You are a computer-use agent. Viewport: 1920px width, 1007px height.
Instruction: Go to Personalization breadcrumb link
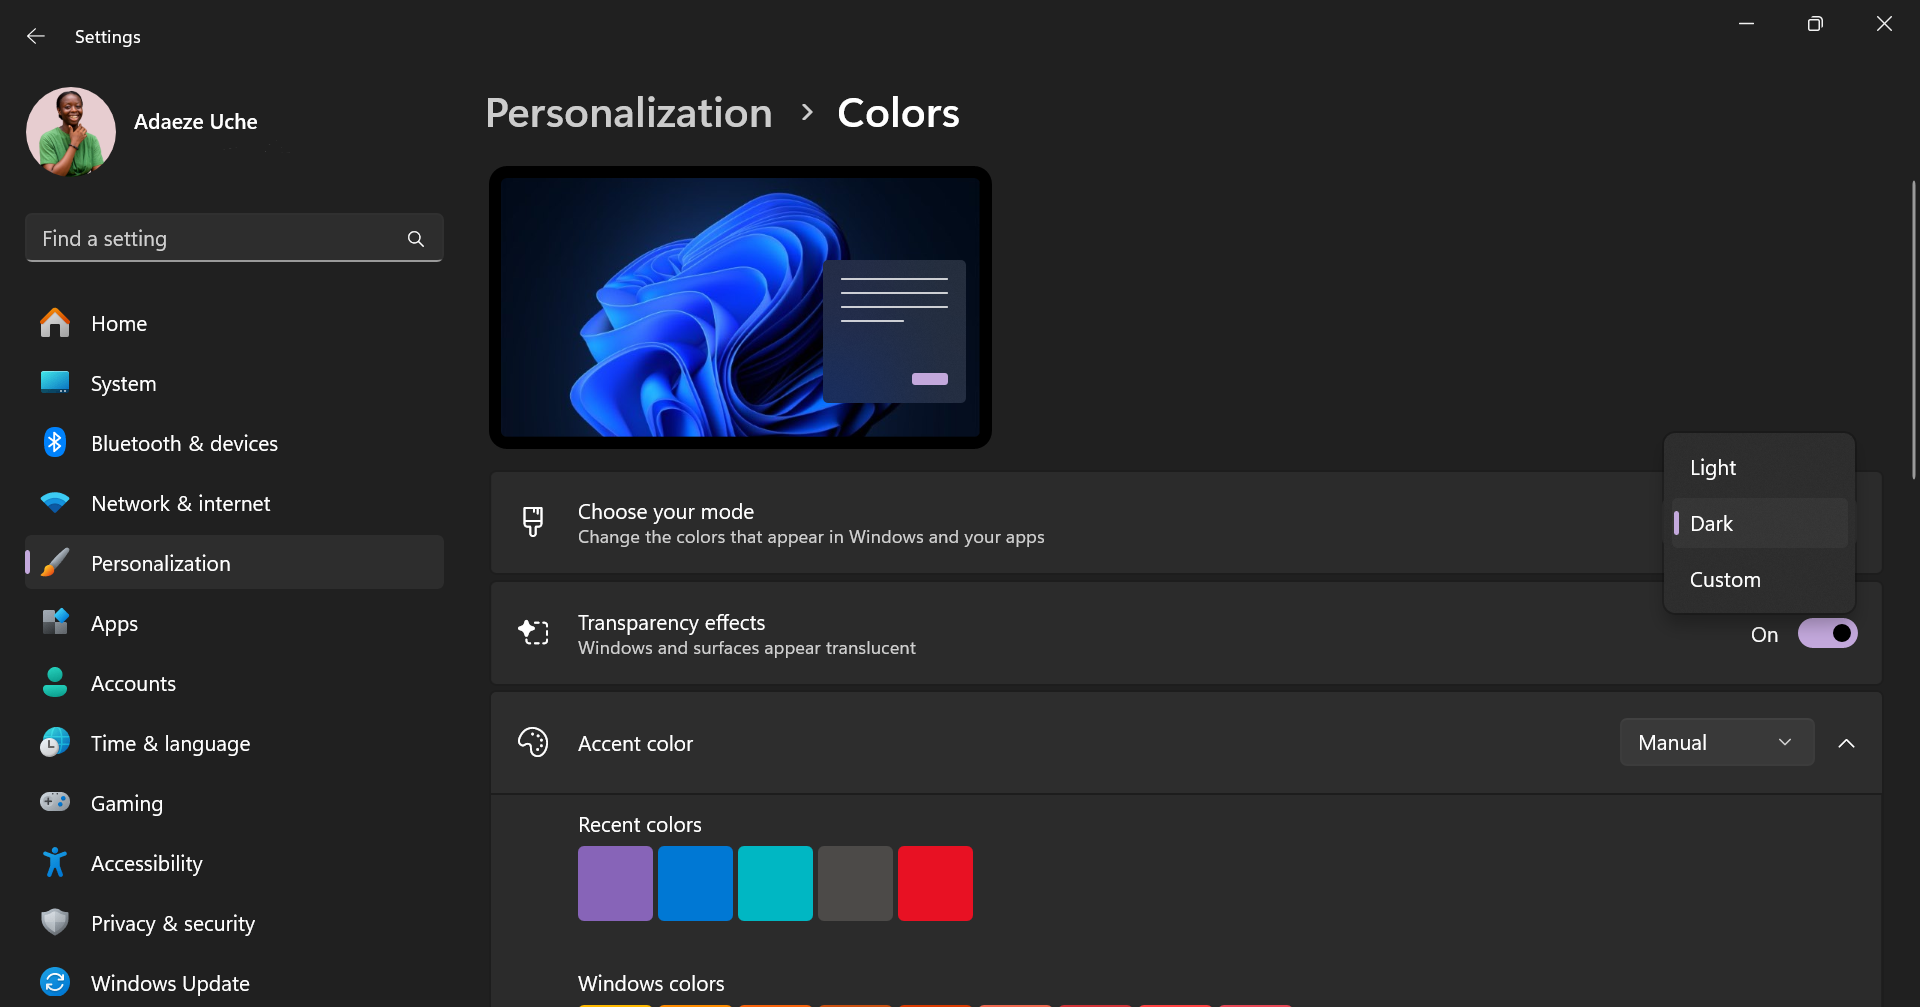tap(629, 113)
